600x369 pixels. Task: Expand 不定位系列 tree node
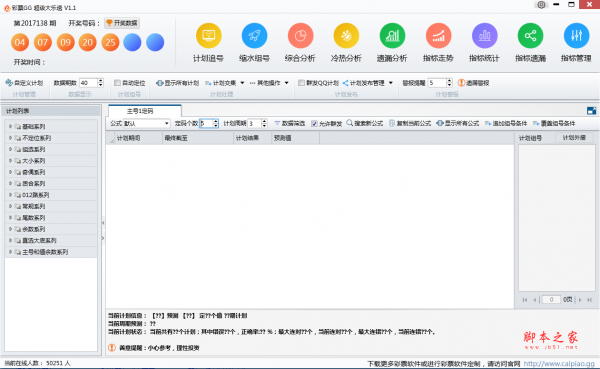point(10,138)
